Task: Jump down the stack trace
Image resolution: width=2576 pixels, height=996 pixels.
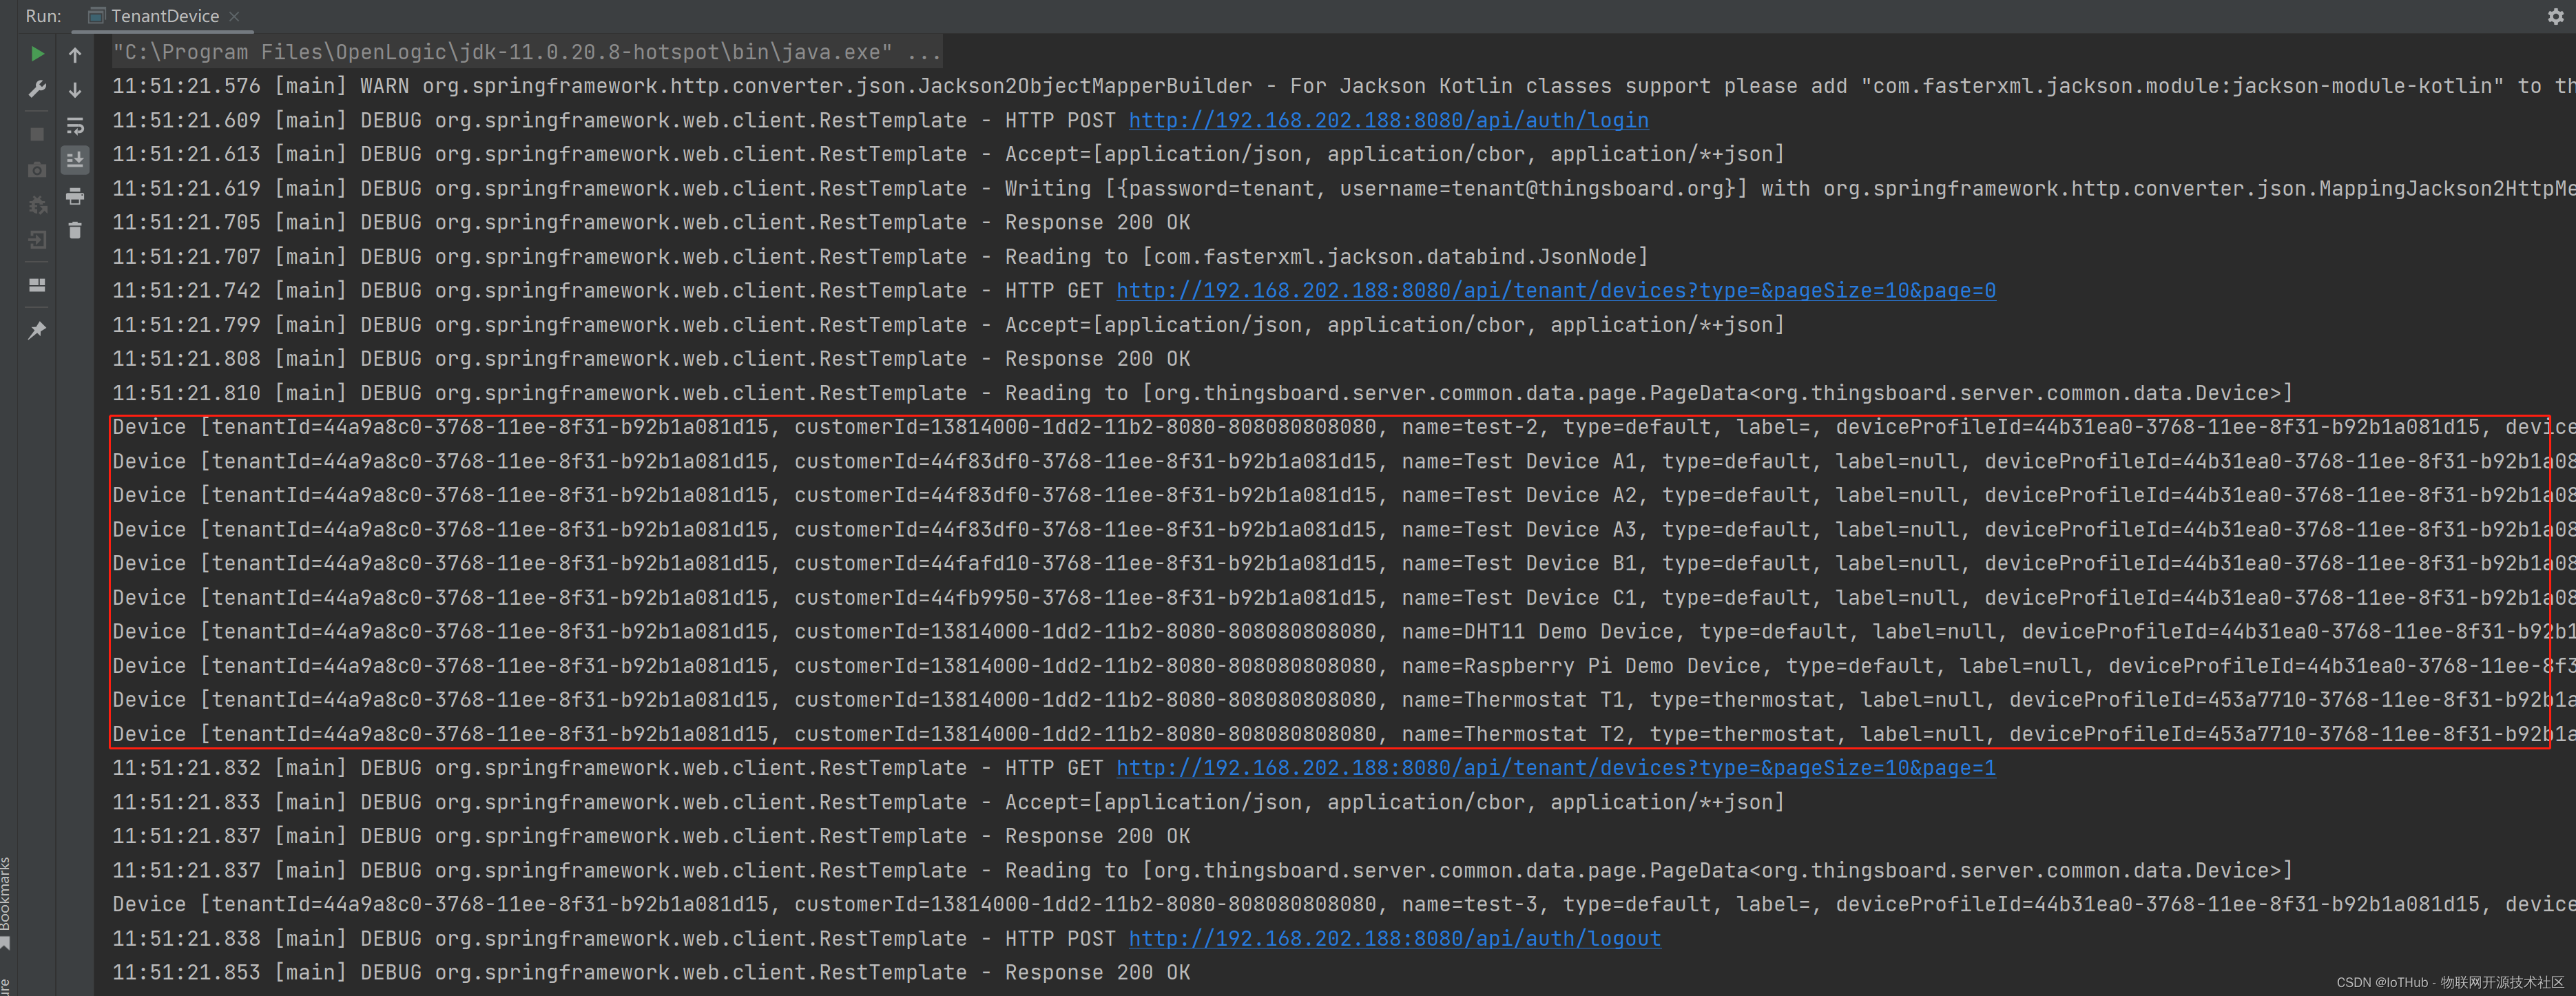Action: pos(75,90)
